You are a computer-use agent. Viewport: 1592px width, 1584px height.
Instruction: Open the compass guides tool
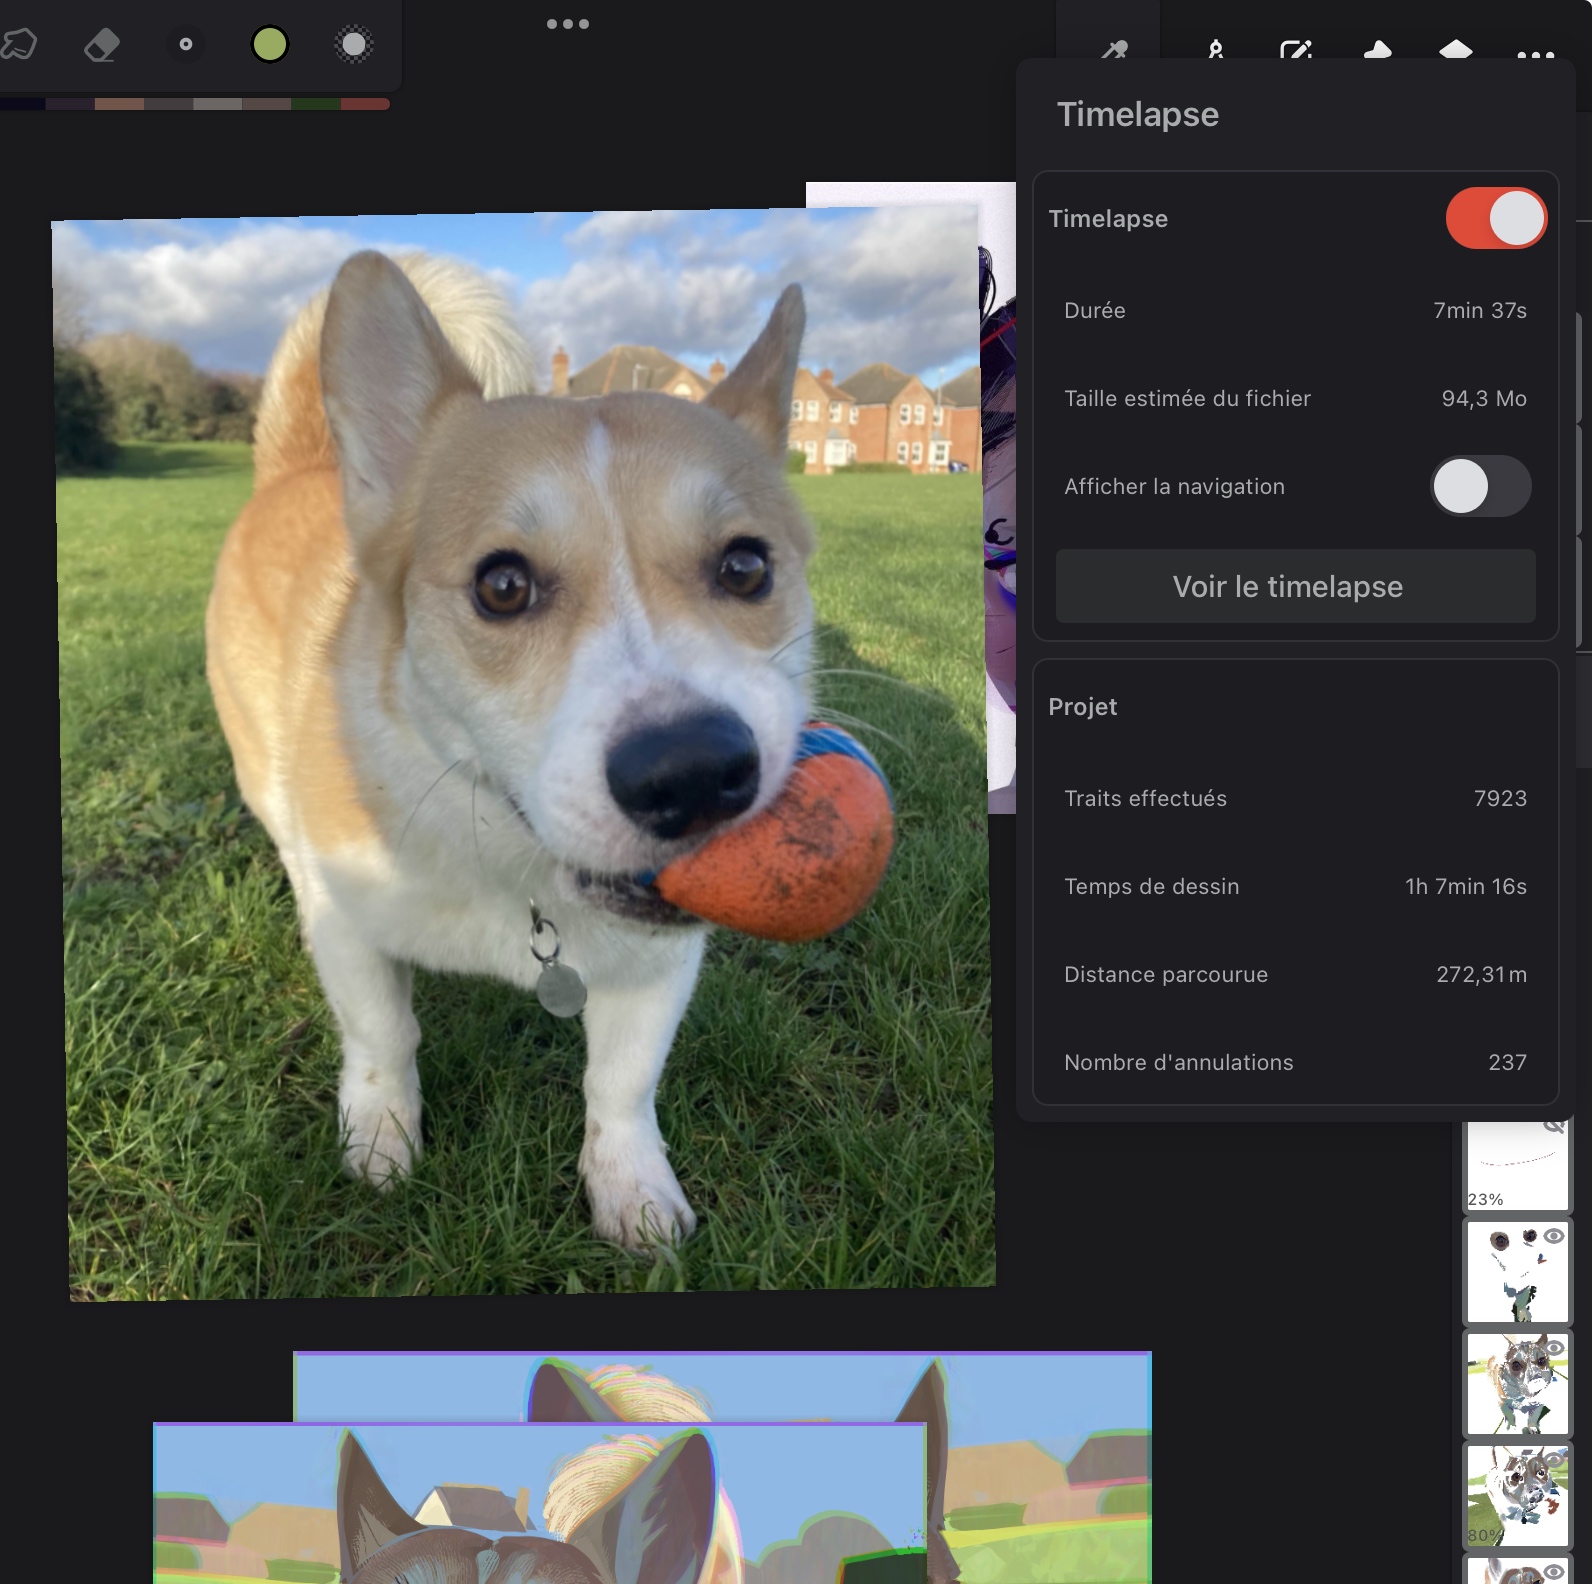pos(1215,49)
